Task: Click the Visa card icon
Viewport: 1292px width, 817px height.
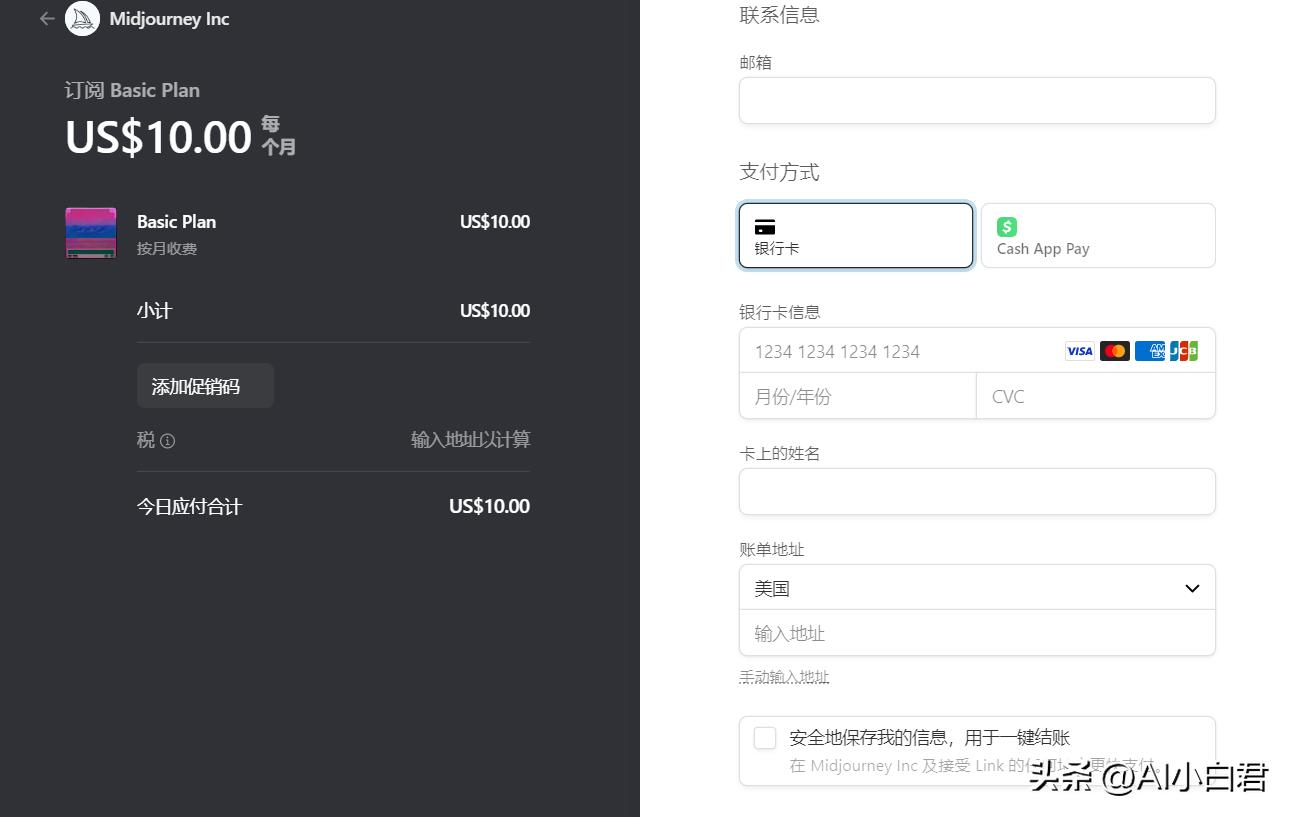Action: click(x=1079, y=351)
